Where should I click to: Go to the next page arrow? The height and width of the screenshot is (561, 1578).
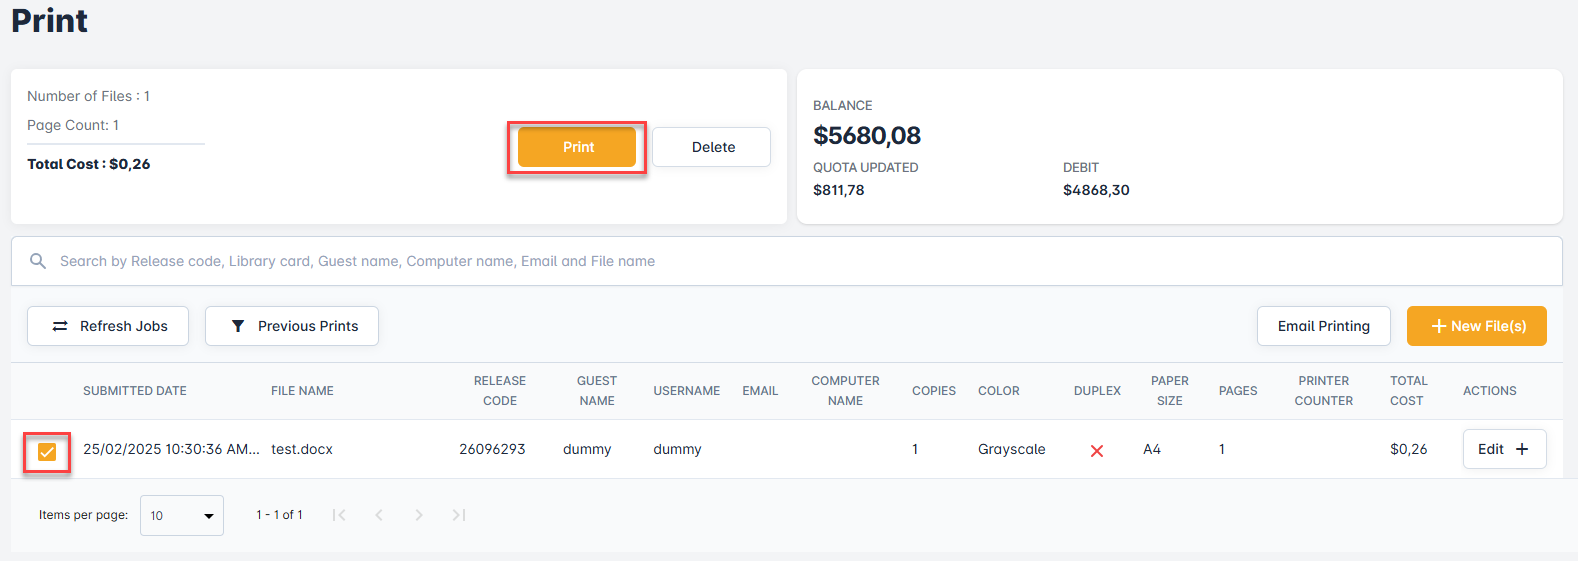[419, 515]
